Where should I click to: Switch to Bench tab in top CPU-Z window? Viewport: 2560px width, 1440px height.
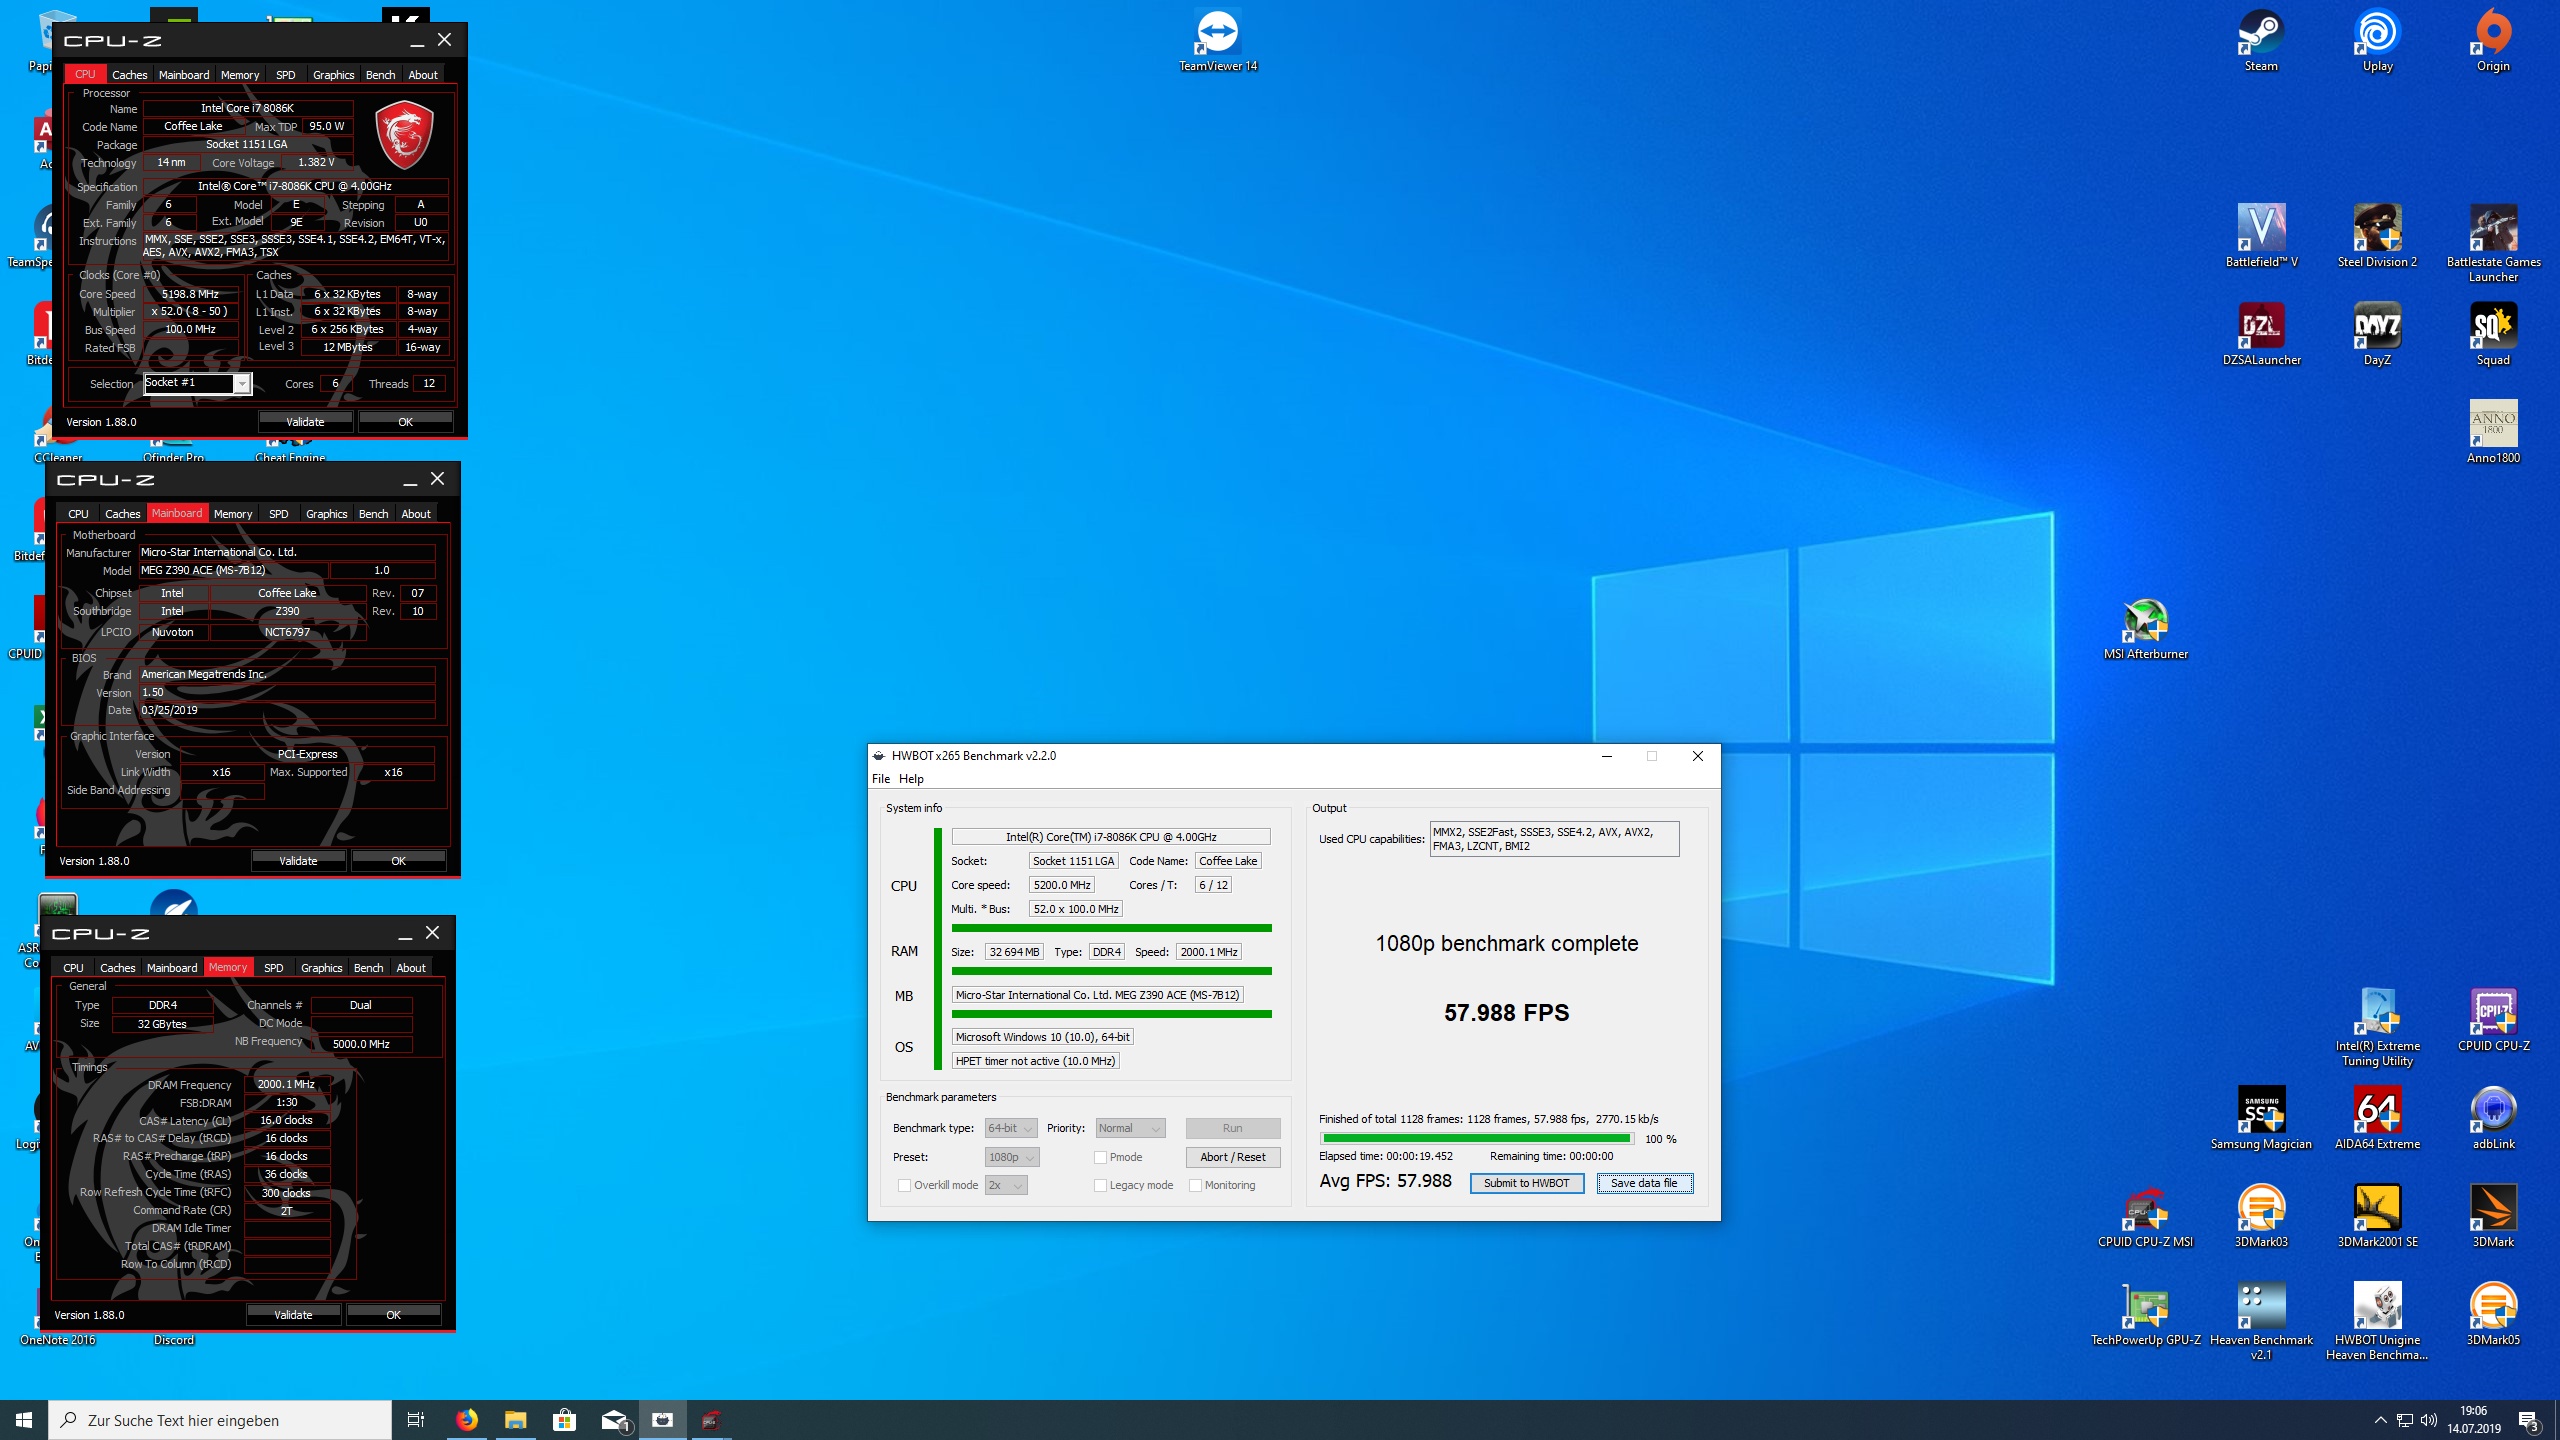tap(380, 75)
